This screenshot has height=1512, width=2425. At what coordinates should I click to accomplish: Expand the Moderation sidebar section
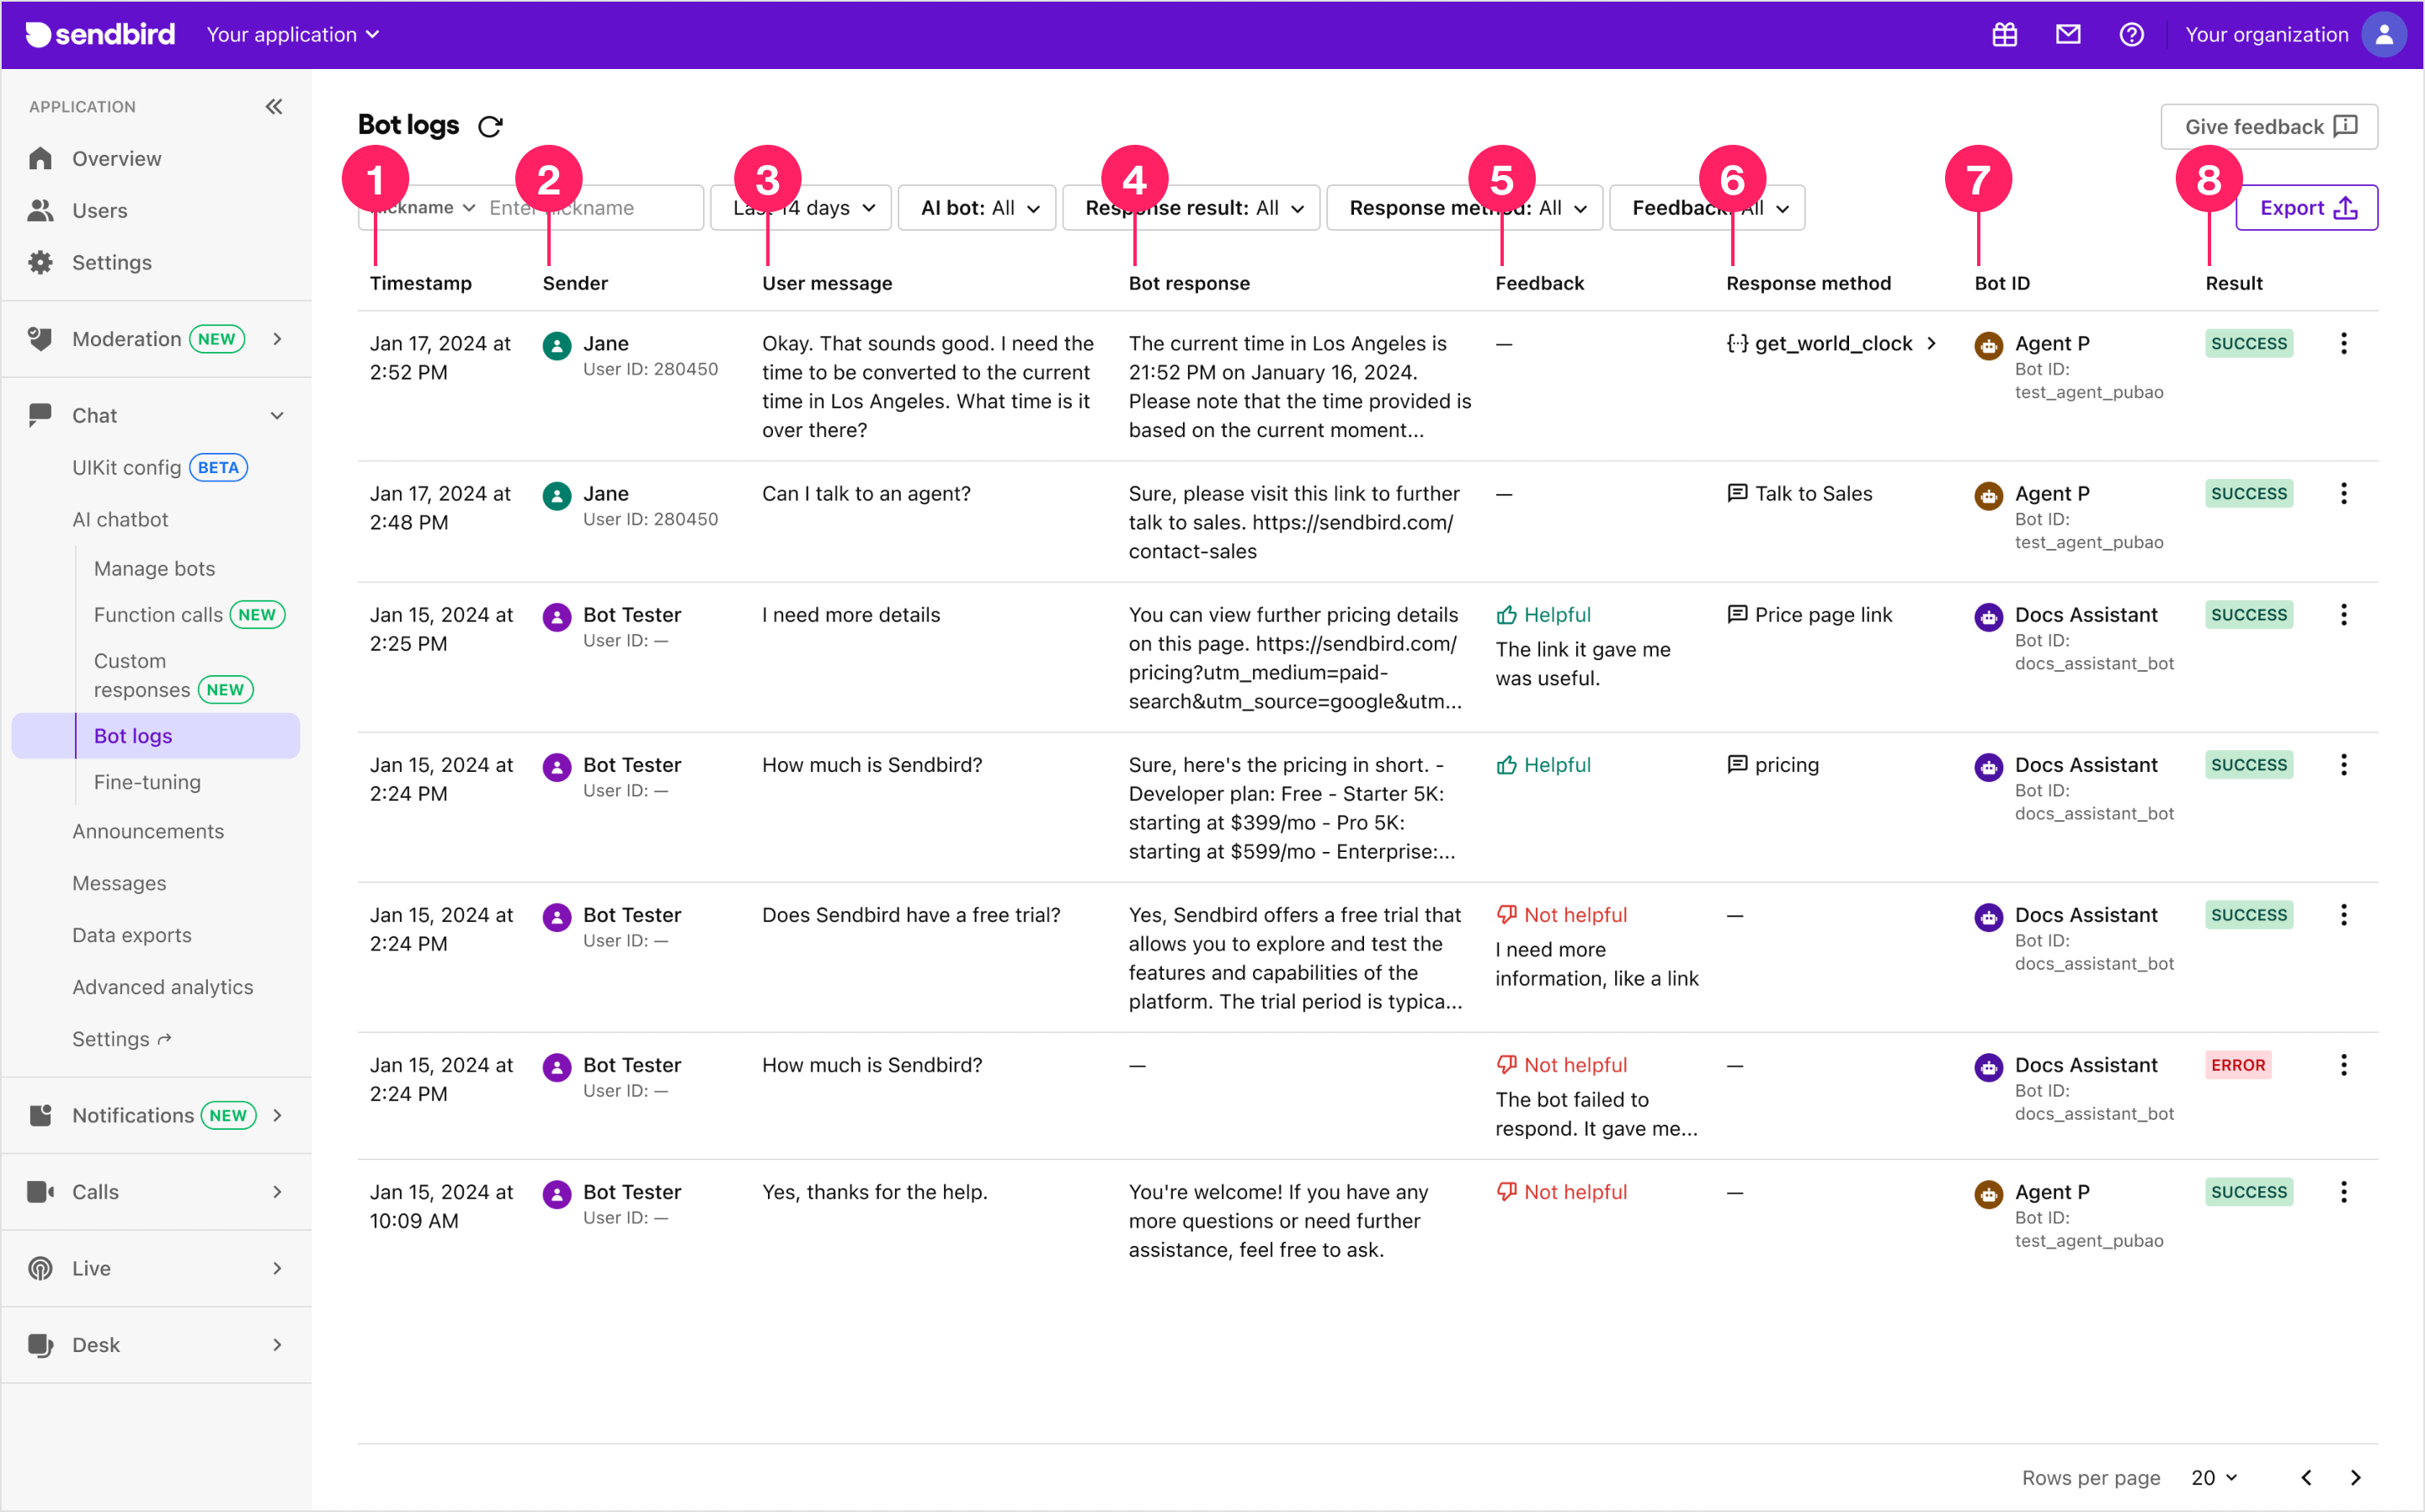[277, 339]
